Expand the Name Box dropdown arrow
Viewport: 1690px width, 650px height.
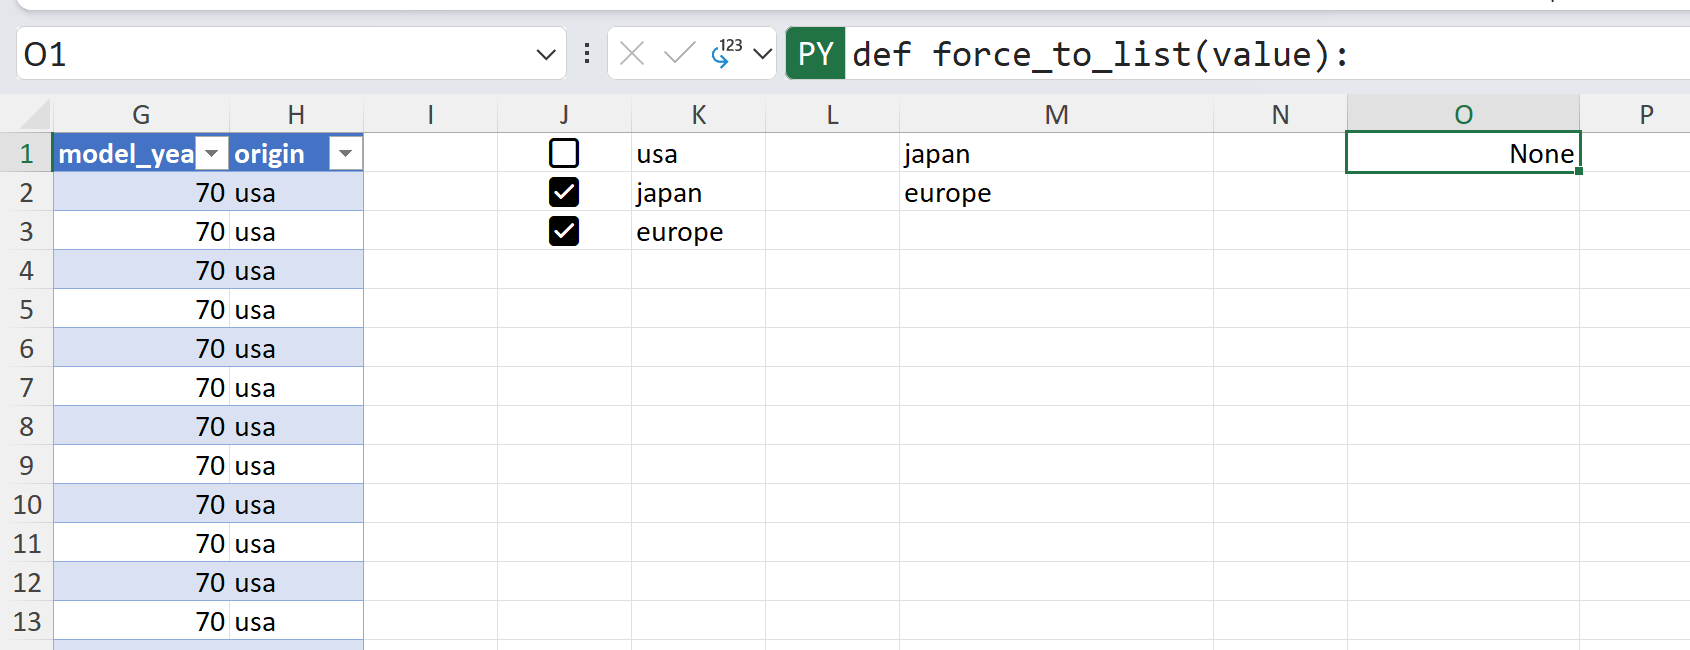click(546, 54)
